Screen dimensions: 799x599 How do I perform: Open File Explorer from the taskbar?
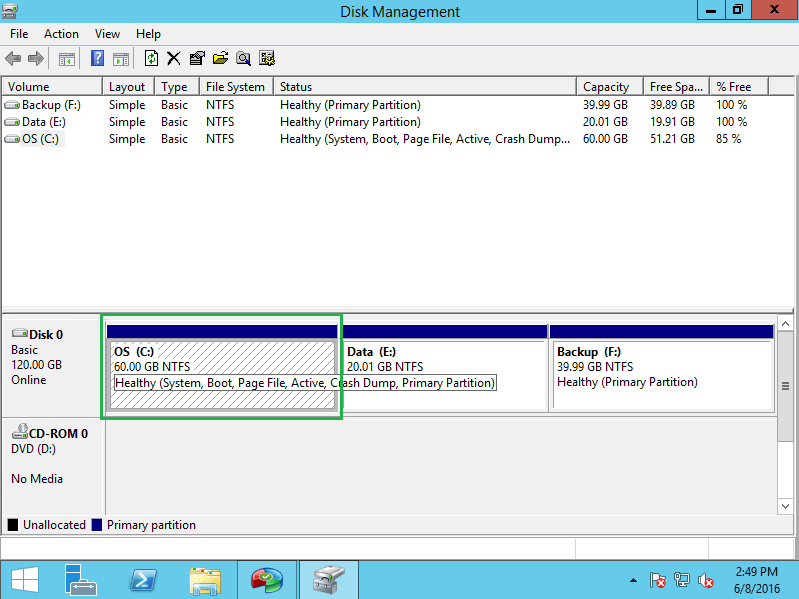[x=205, y=581]
